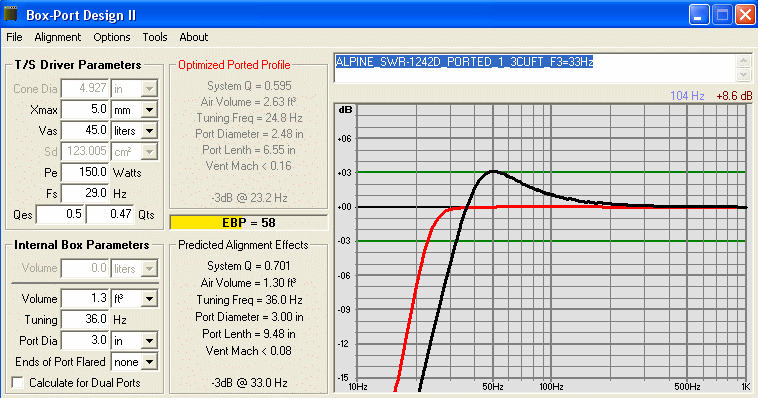This screenshot has width=758, height=398.
Task: Click the '104 Hz' cursor readout
Action: pyautogui.click(x=687, y=96)
